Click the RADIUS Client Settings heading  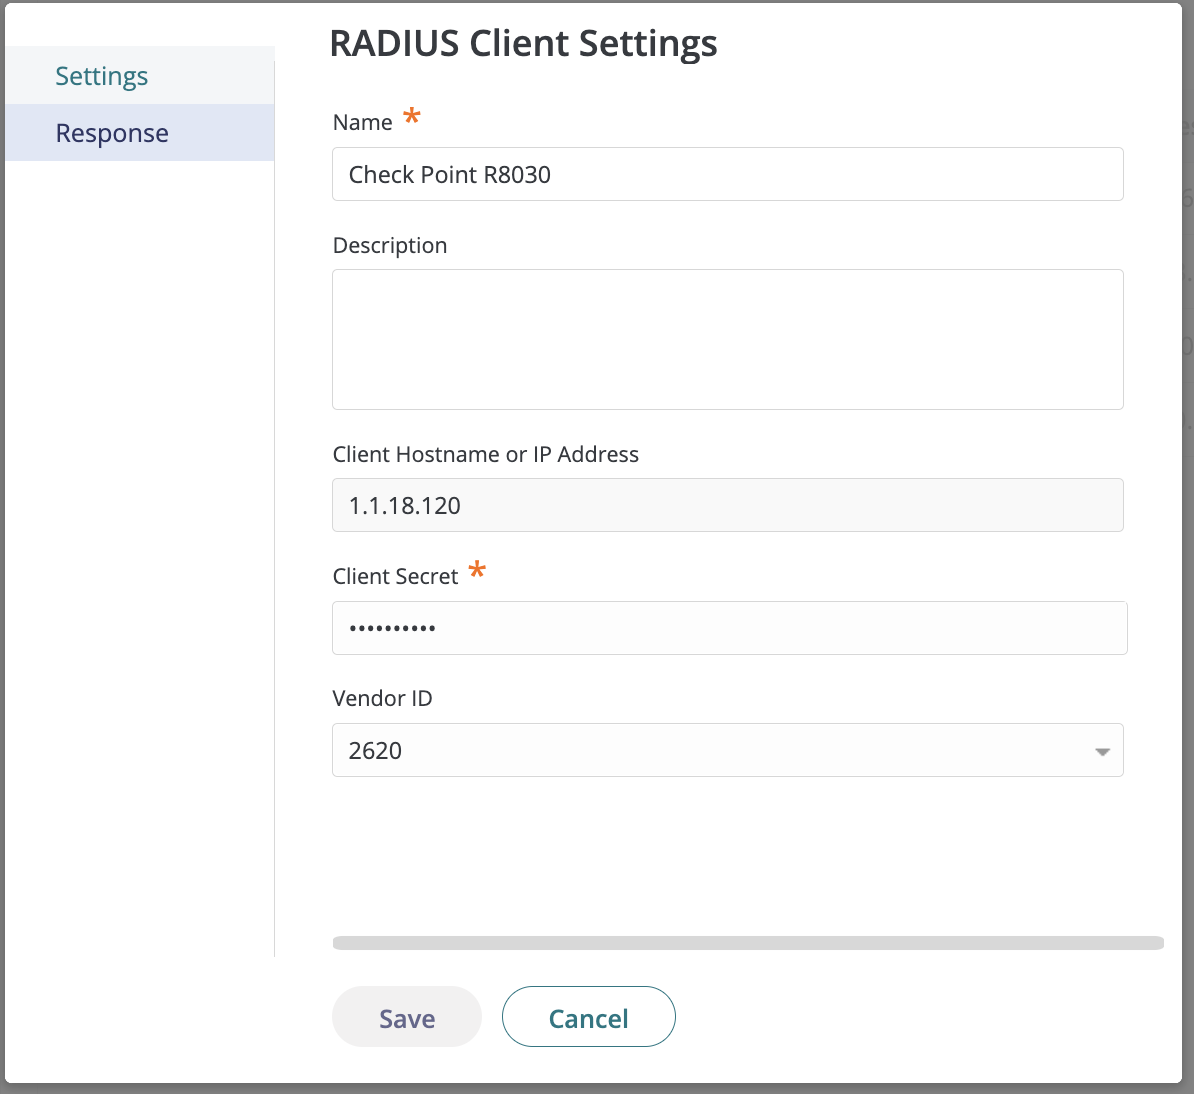pos(524,43)
